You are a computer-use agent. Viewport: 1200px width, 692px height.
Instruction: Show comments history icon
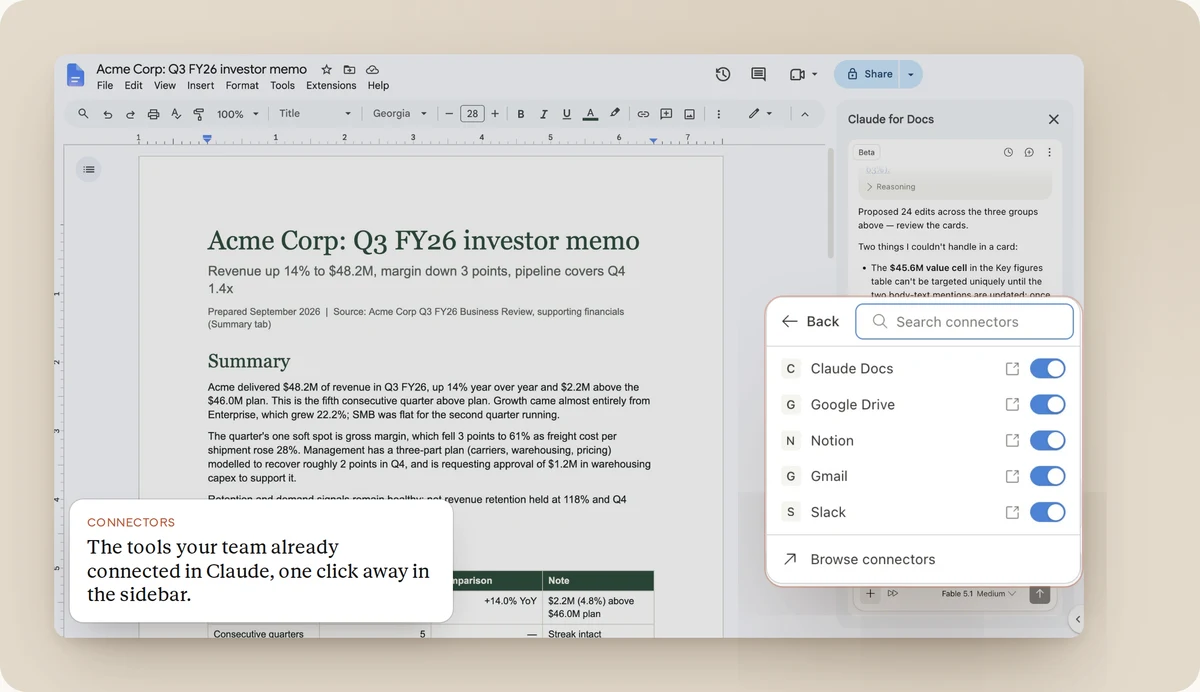(758, 74)
